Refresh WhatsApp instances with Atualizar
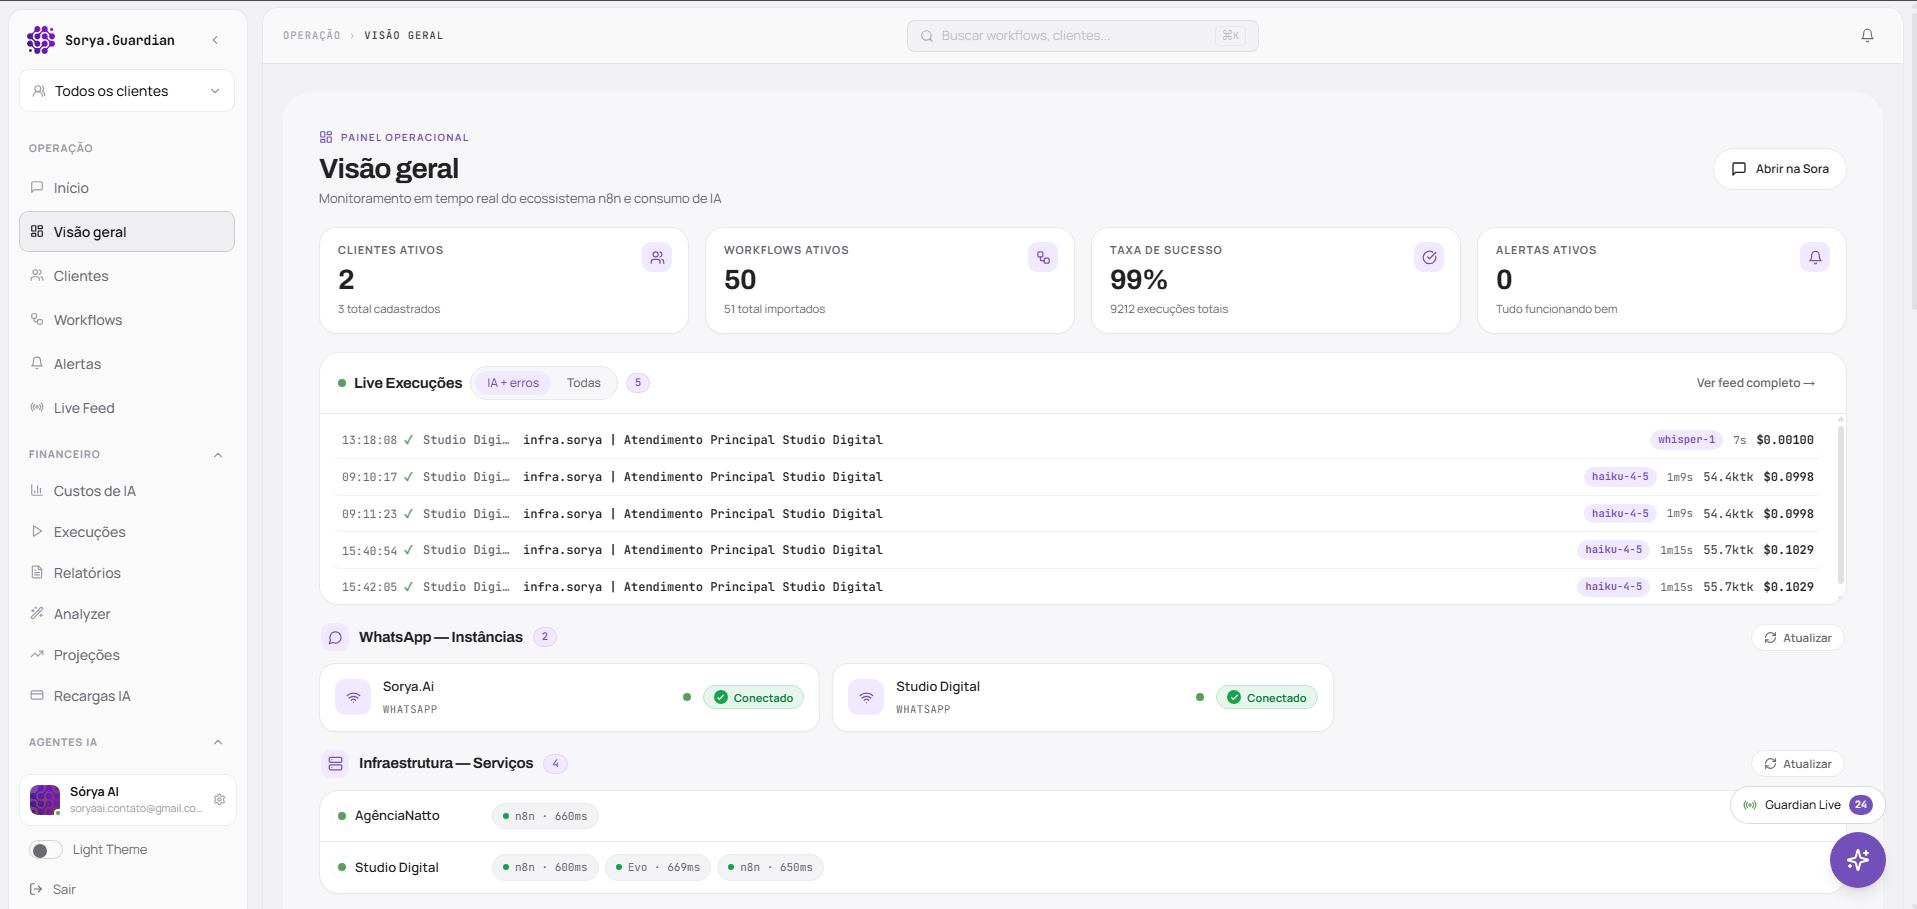This screenshot has width=1917, height=909. coord(1798,638)
